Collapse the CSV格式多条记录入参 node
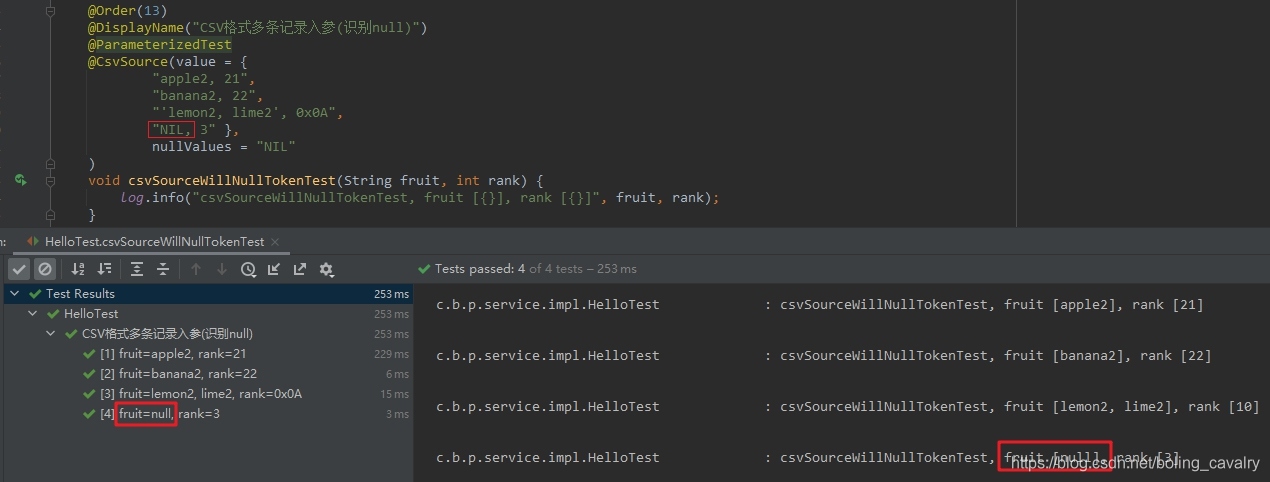This screenshot has height=482, width=1270. tap(51, 334)
